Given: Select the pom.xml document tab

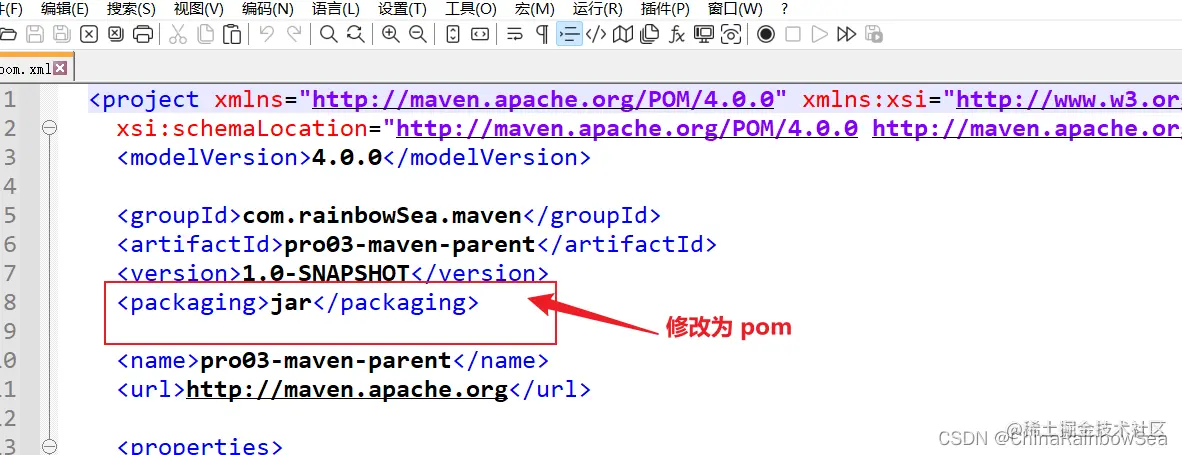Looking at the screenshot, I should 27,69.
